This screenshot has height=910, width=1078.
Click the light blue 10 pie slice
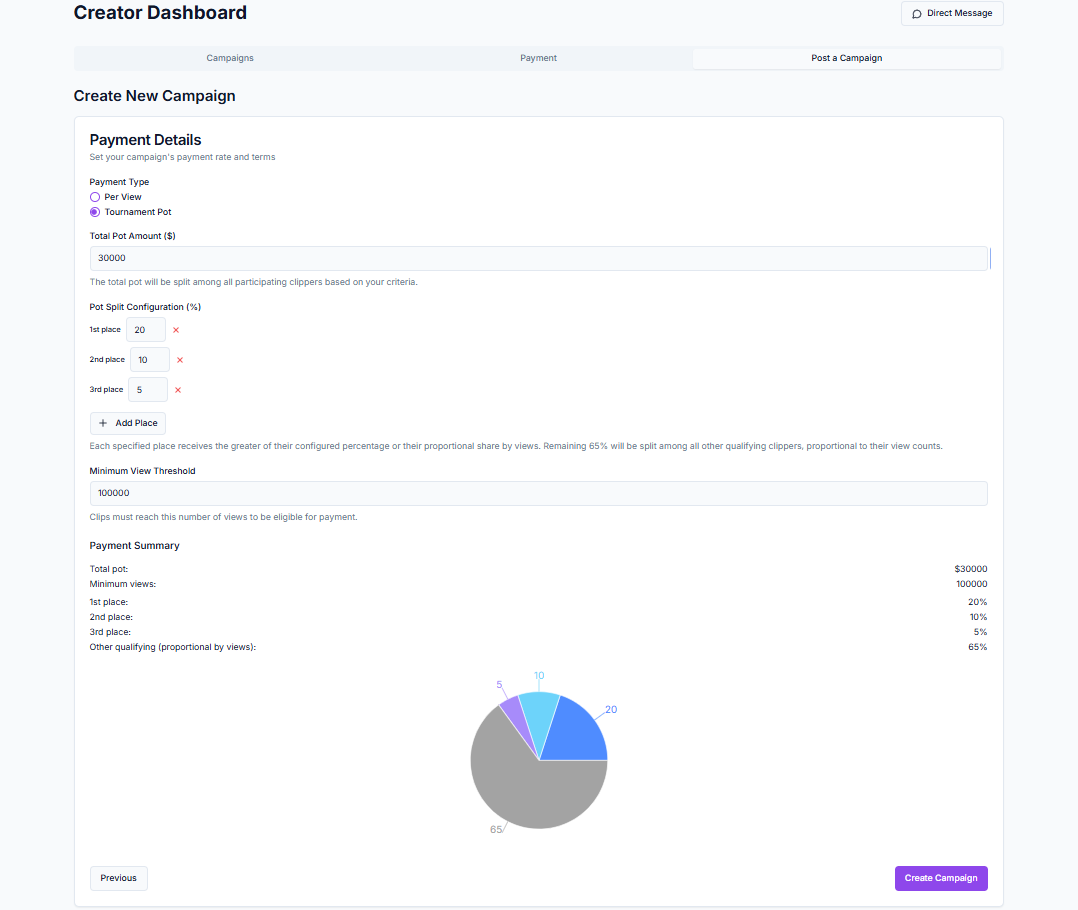pyautogui.click(x=540, y=715)
